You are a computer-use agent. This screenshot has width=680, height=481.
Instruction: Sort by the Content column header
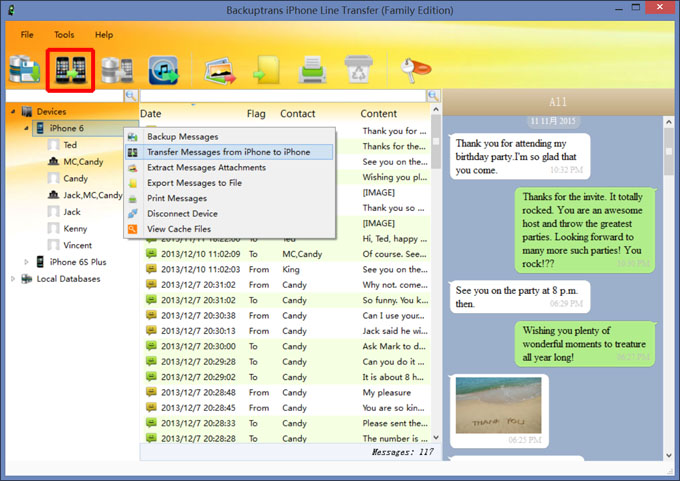click(x=379, y=114)
